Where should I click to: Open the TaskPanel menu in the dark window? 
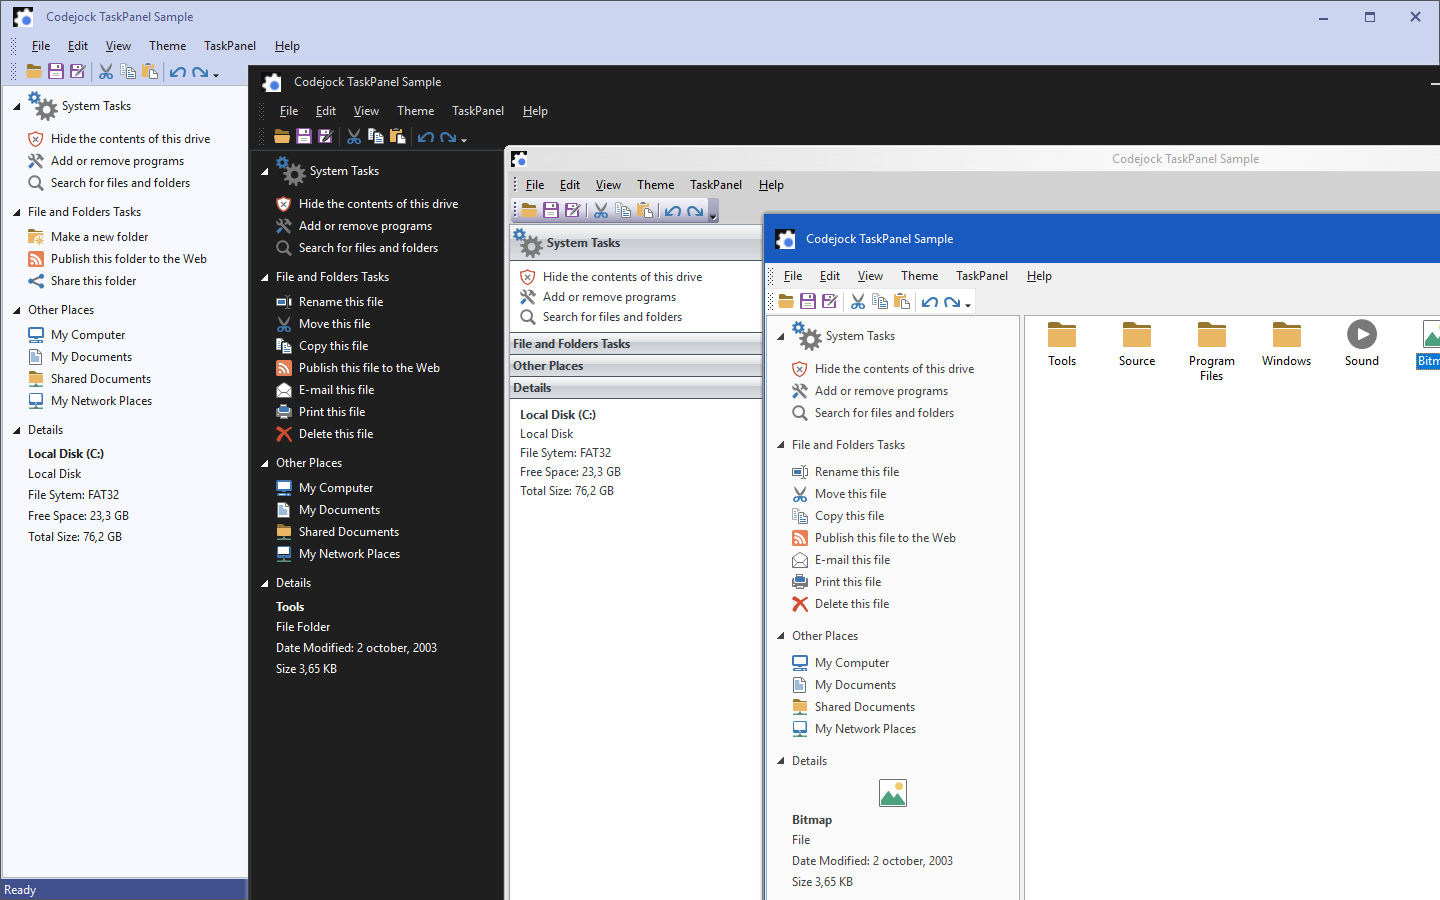tap(478, 111)
